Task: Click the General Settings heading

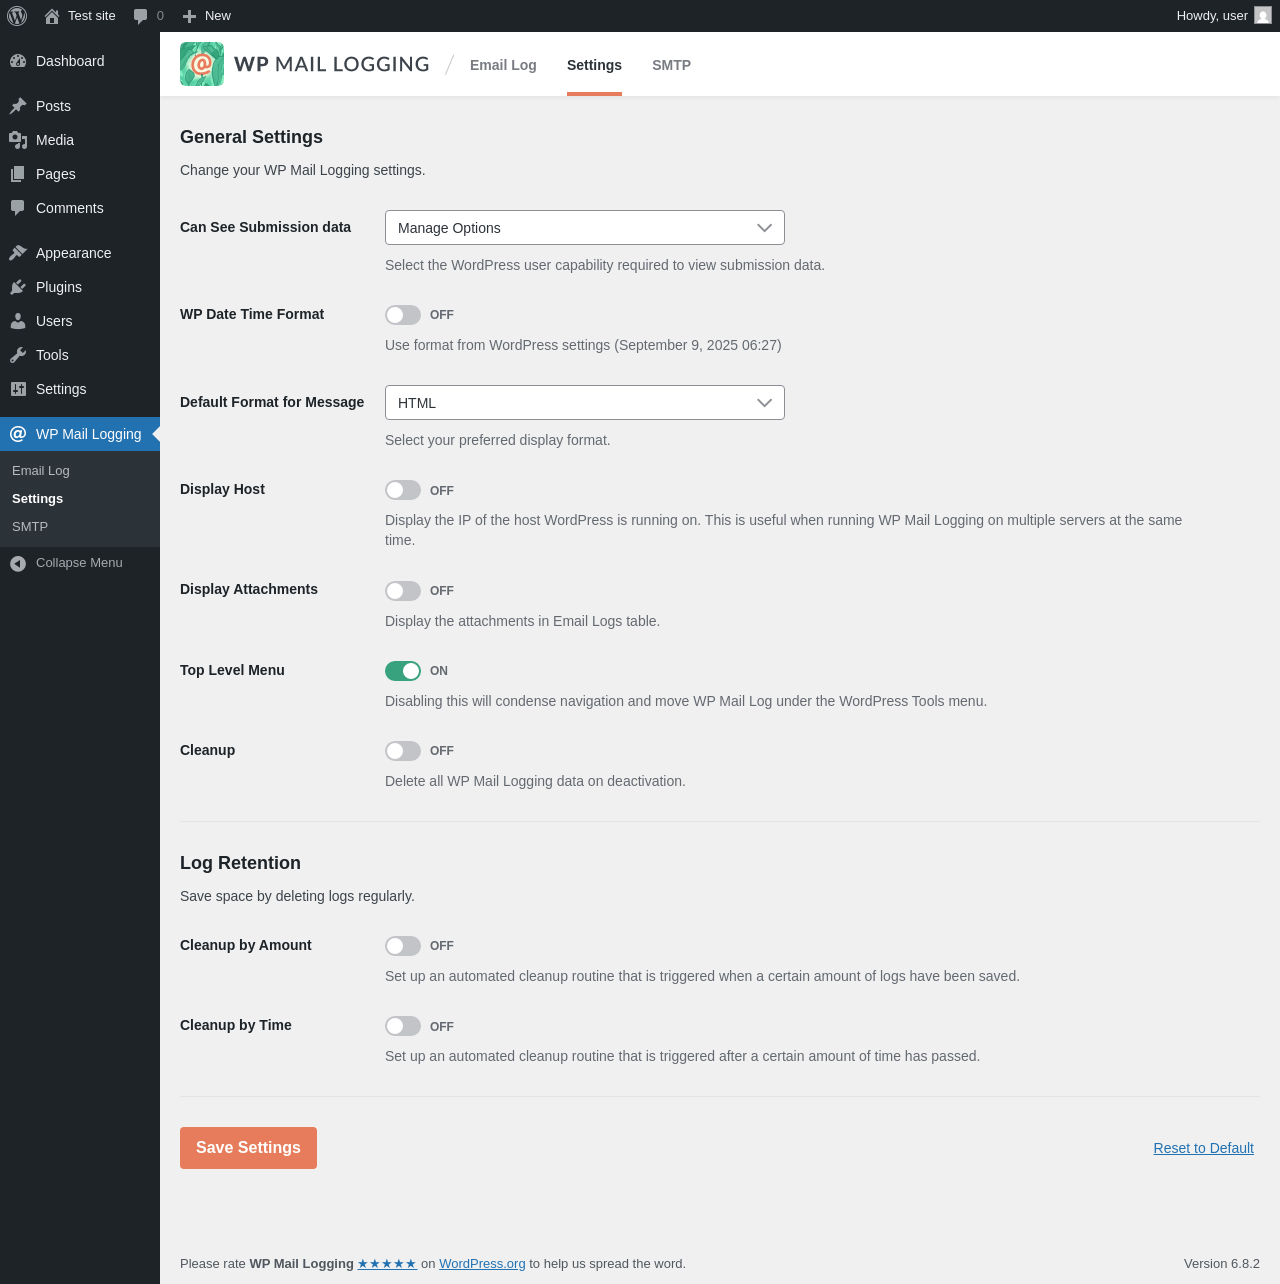Action: click(251, 137)
